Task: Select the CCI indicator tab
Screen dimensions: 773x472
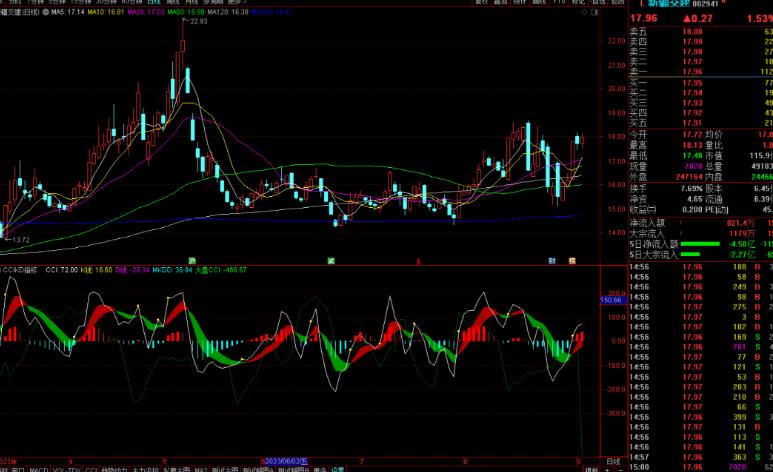Action: (x=91, y=470)
